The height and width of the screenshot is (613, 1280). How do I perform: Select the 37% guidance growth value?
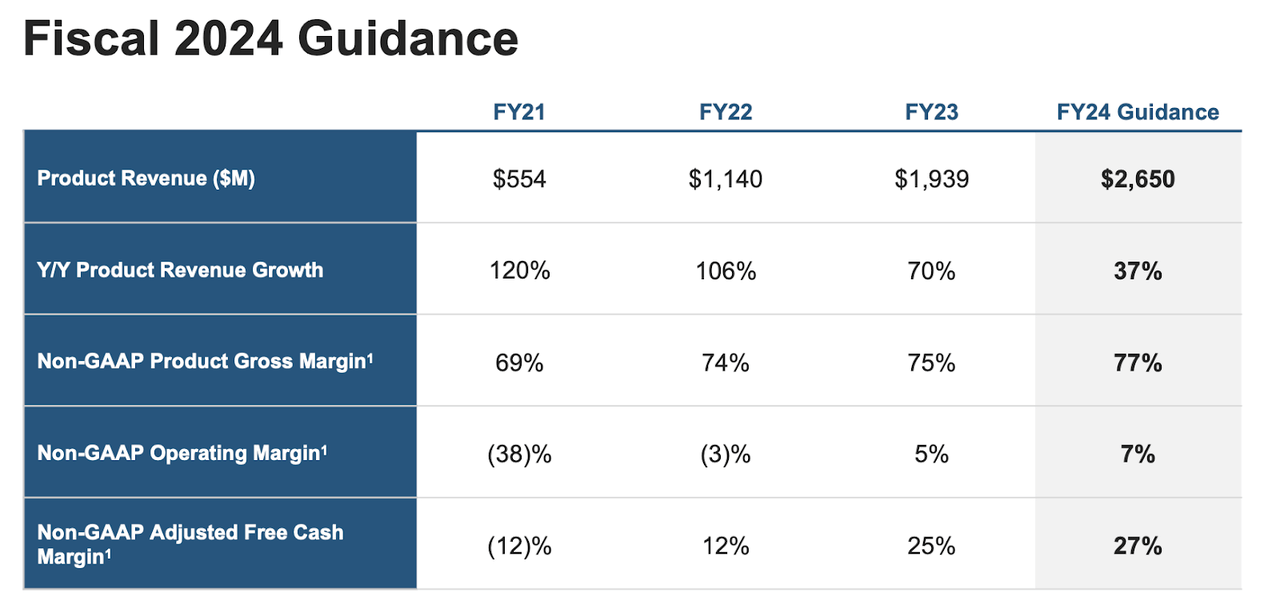point(1138,270)
